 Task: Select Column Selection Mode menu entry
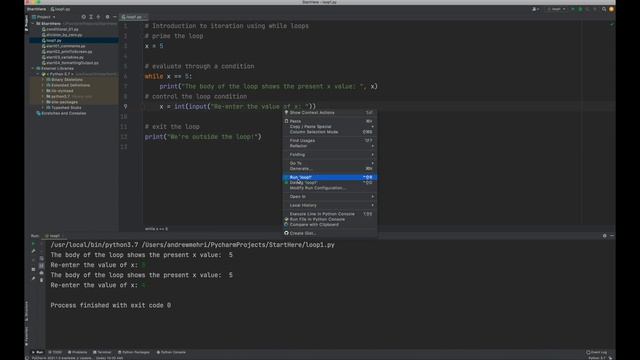(329, 132)
